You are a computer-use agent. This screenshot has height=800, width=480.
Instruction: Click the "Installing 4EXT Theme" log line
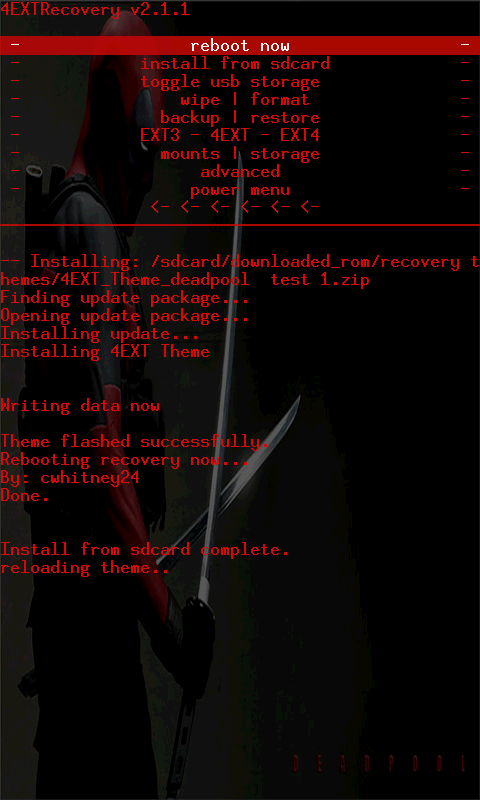tap(105, 352)
